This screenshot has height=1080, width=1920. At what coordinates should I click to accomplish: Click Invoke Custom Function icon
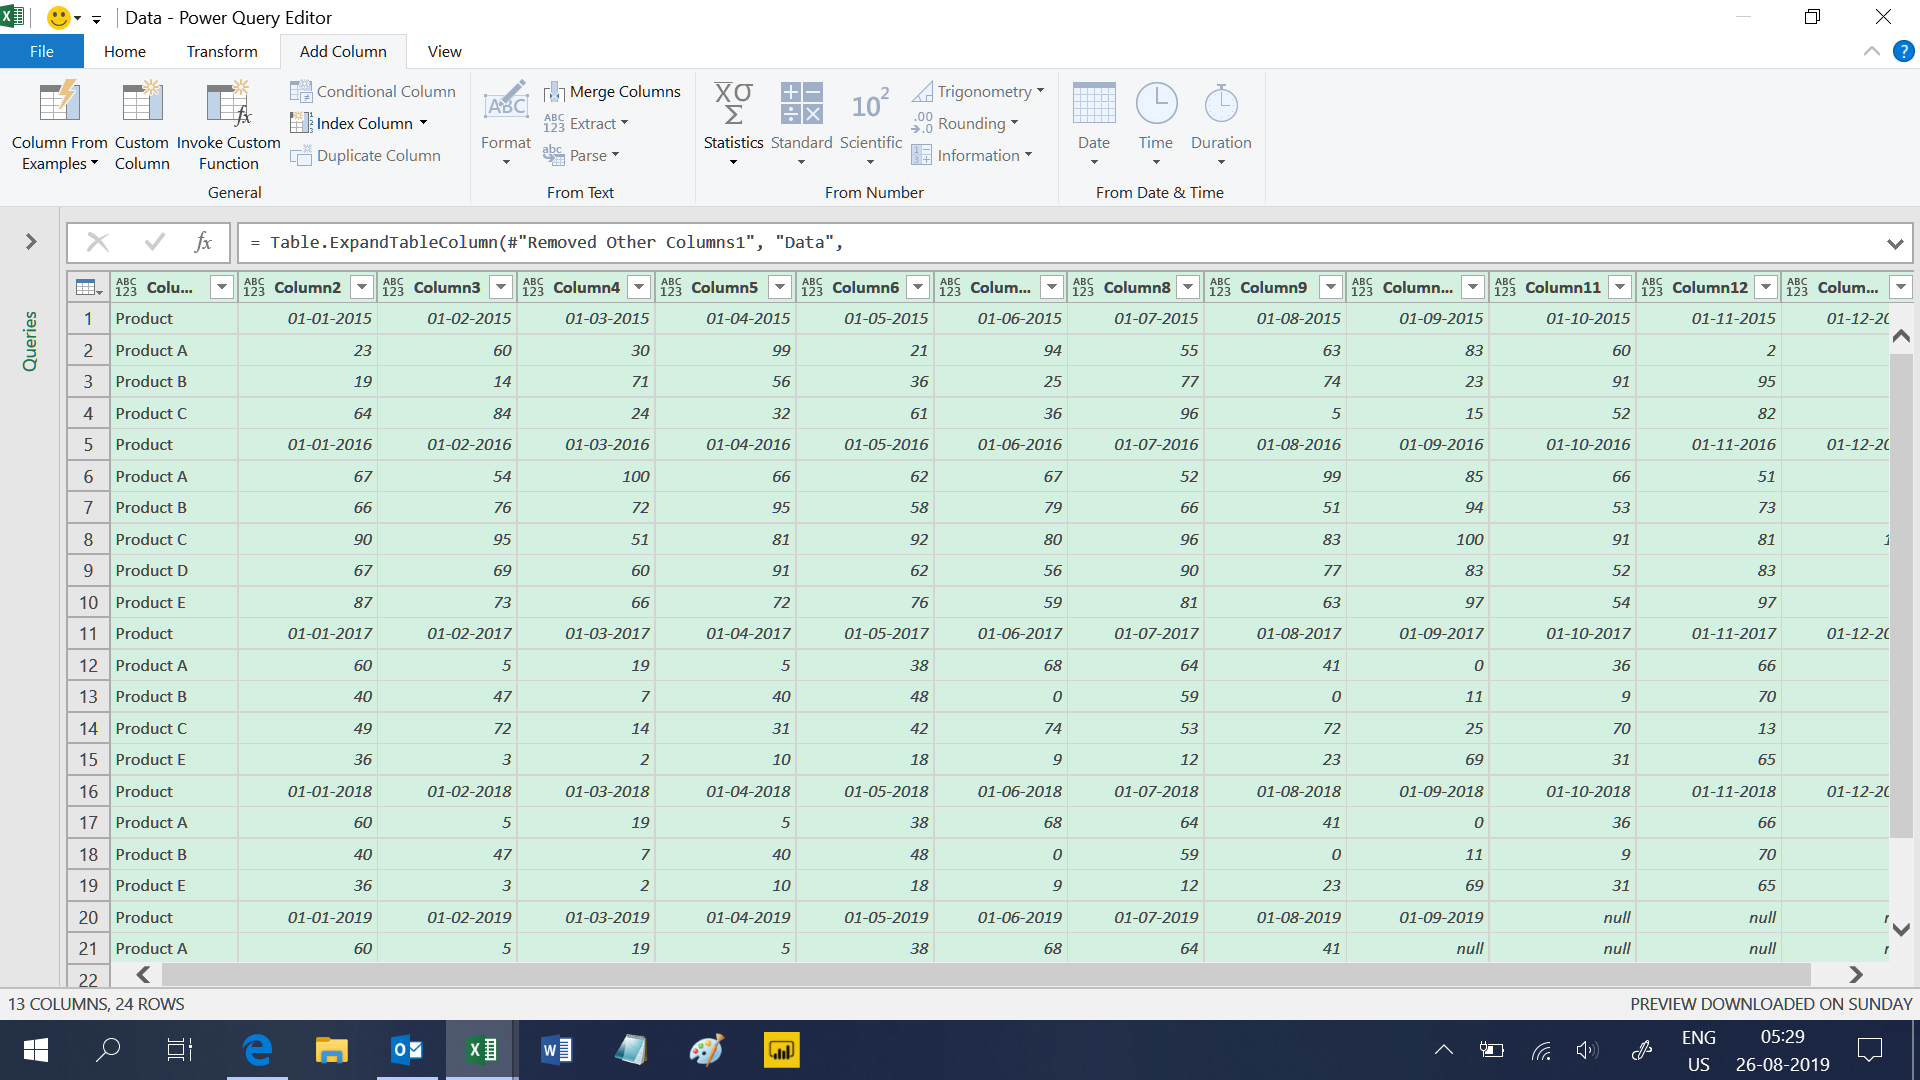click(x=228, y=104)
